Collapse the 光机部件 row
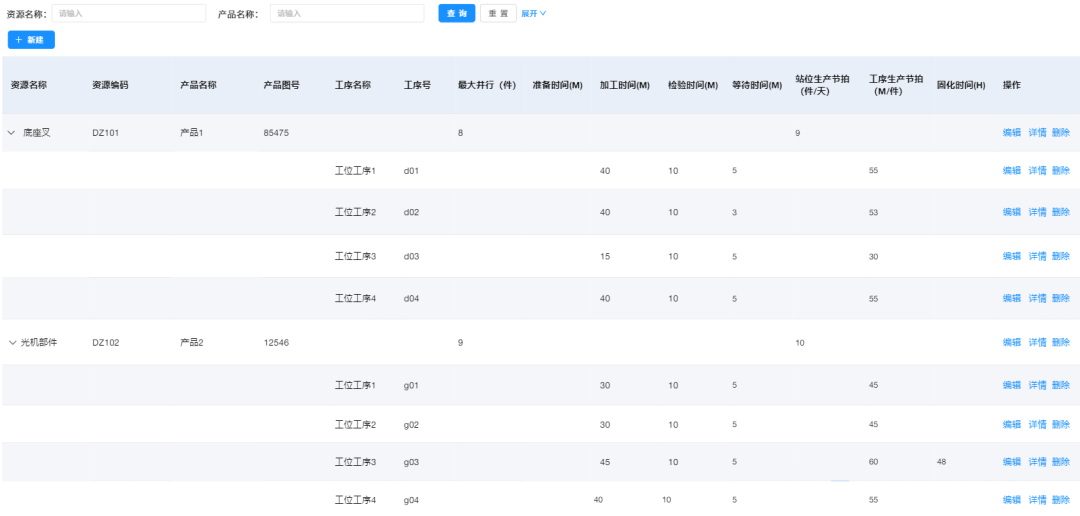 point(12,342)
